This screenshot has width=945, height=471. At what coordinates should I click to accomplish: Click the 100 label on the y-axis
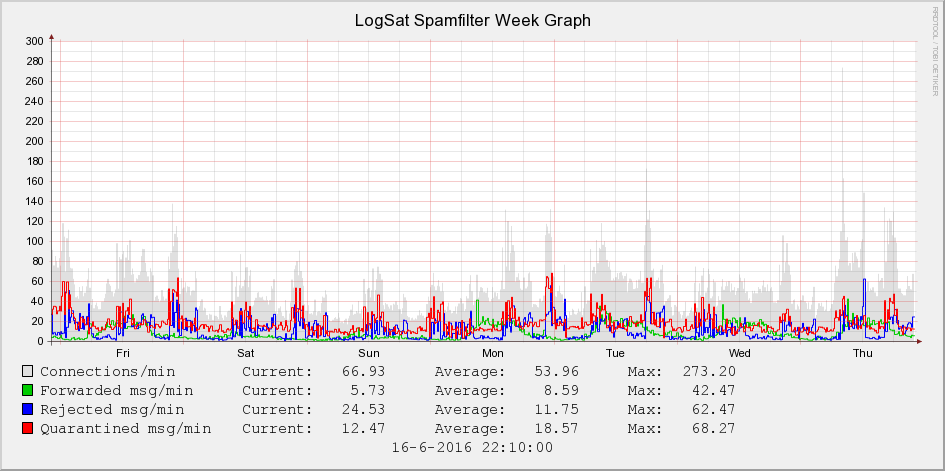tap(34, 241)
